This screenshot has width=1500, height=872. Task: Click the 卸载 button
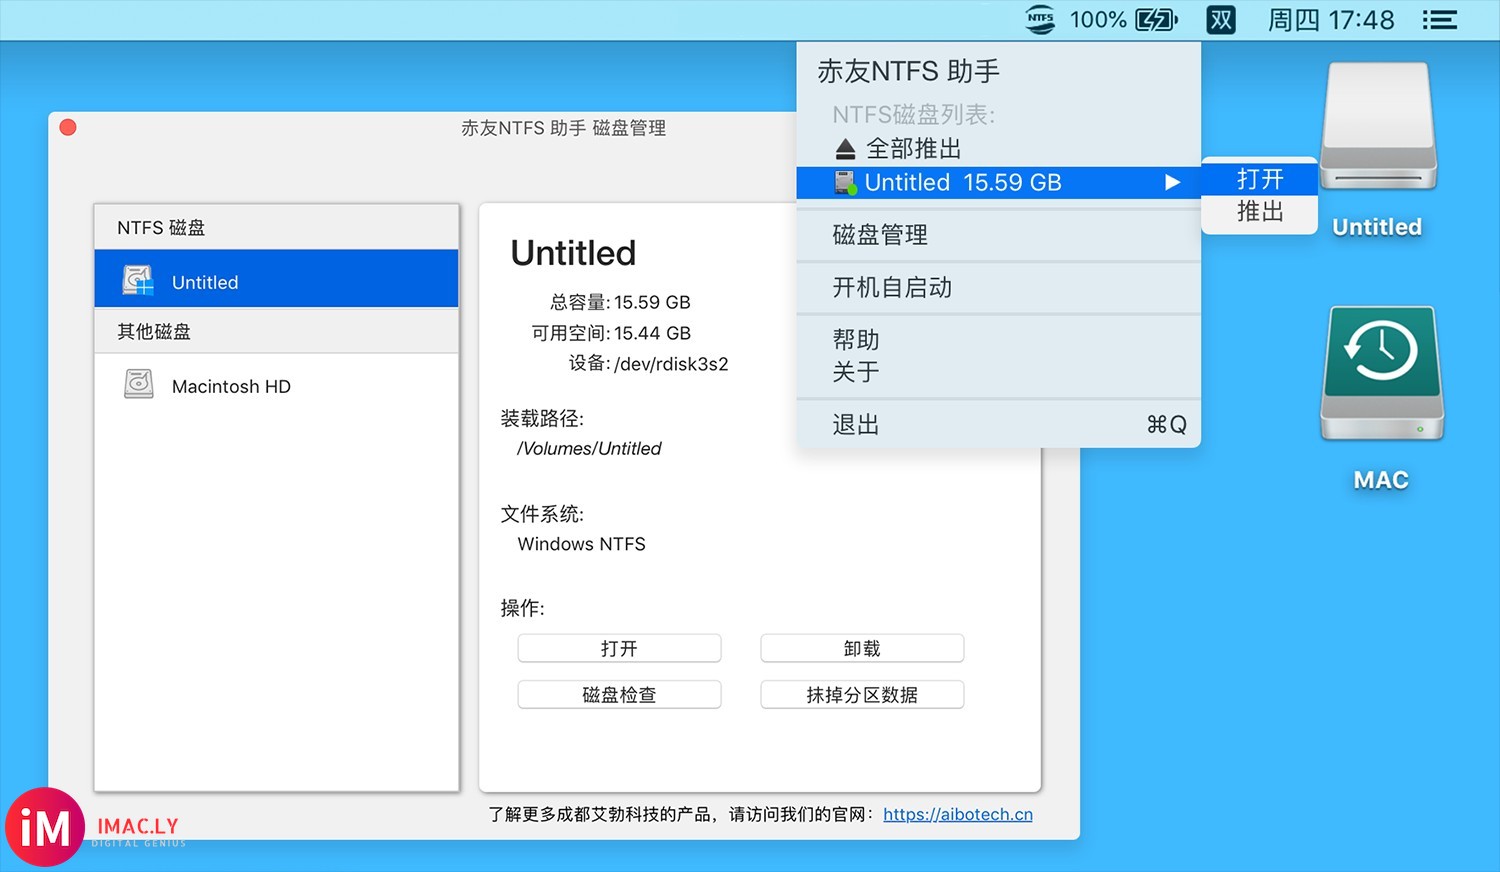click(862, 648)
